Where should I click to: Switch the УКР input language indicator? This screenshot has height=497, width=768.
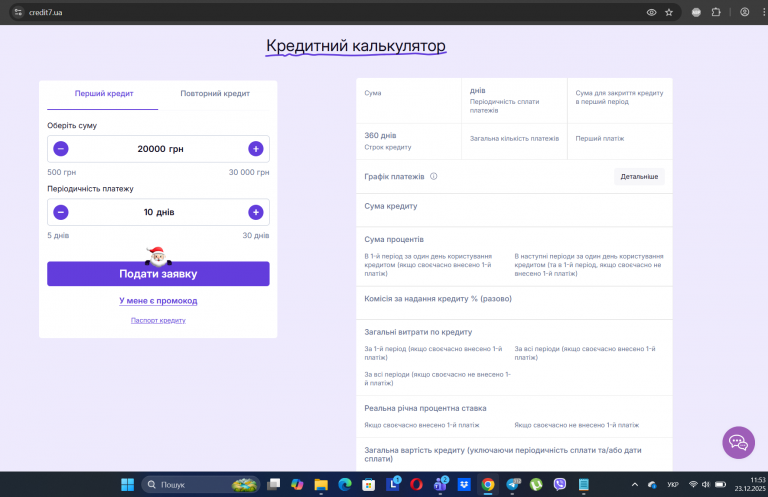pyautogui.click(x=673, y=485)
